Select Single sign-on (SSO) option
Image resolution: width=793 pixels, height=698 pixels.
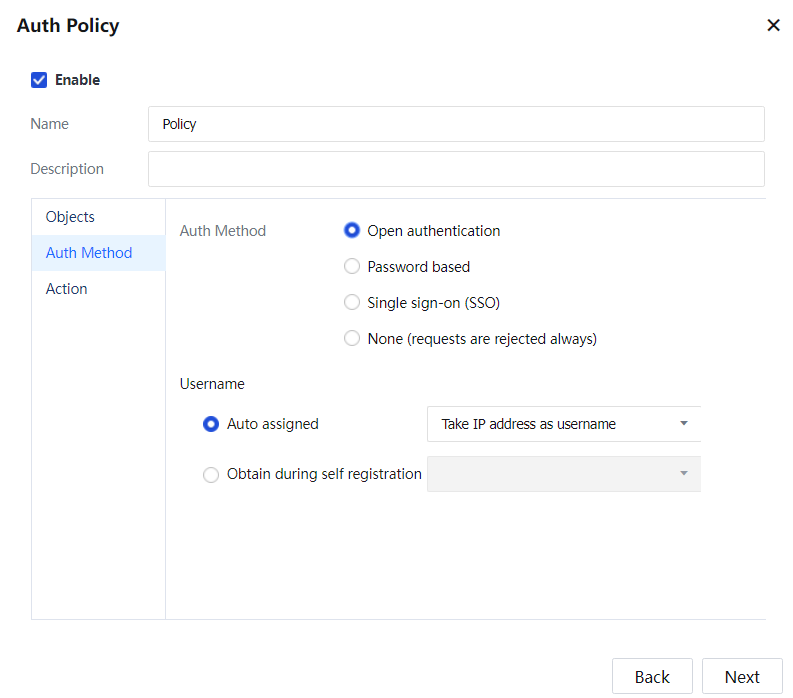tap(352, 303)
